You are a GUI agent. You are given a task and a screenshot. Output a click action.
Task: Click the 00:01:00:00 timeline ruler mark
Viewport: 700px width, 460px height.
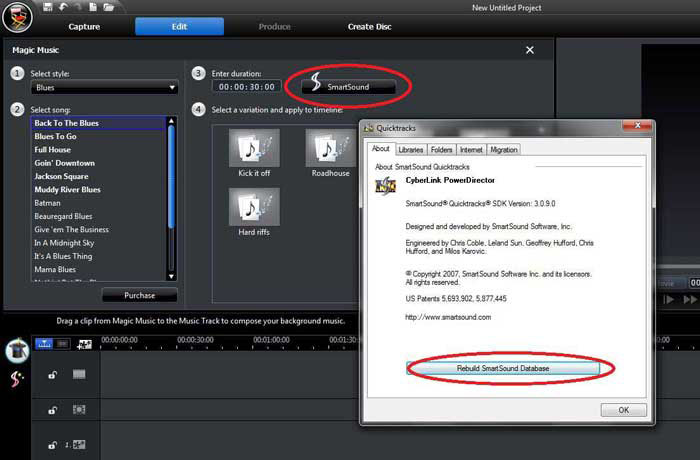pos(271,340)
